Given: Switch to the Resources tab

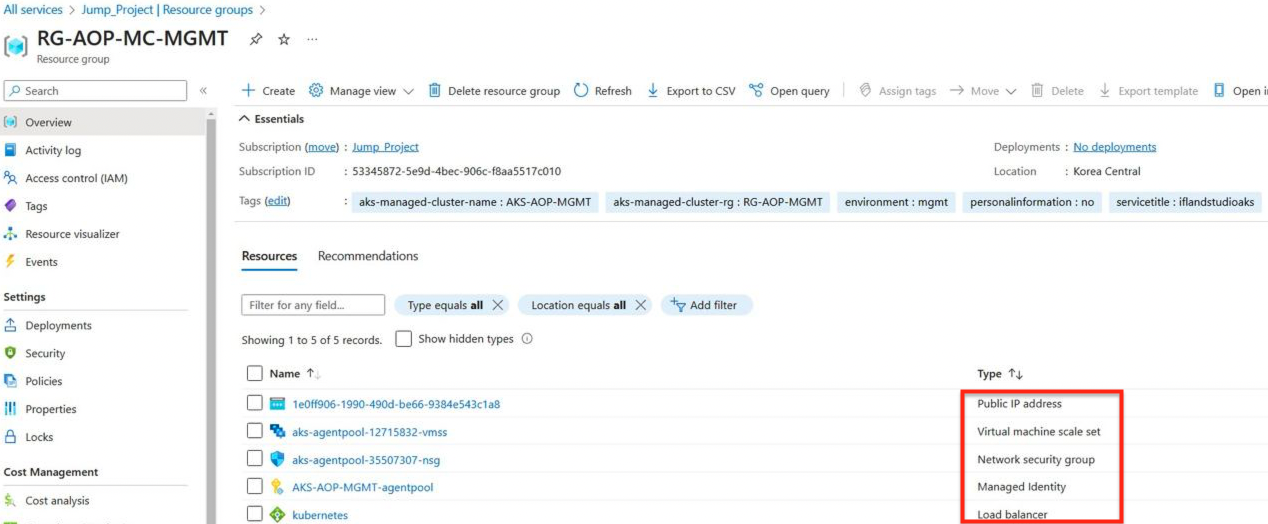Looking at the screenshot, I should [269, 256].
